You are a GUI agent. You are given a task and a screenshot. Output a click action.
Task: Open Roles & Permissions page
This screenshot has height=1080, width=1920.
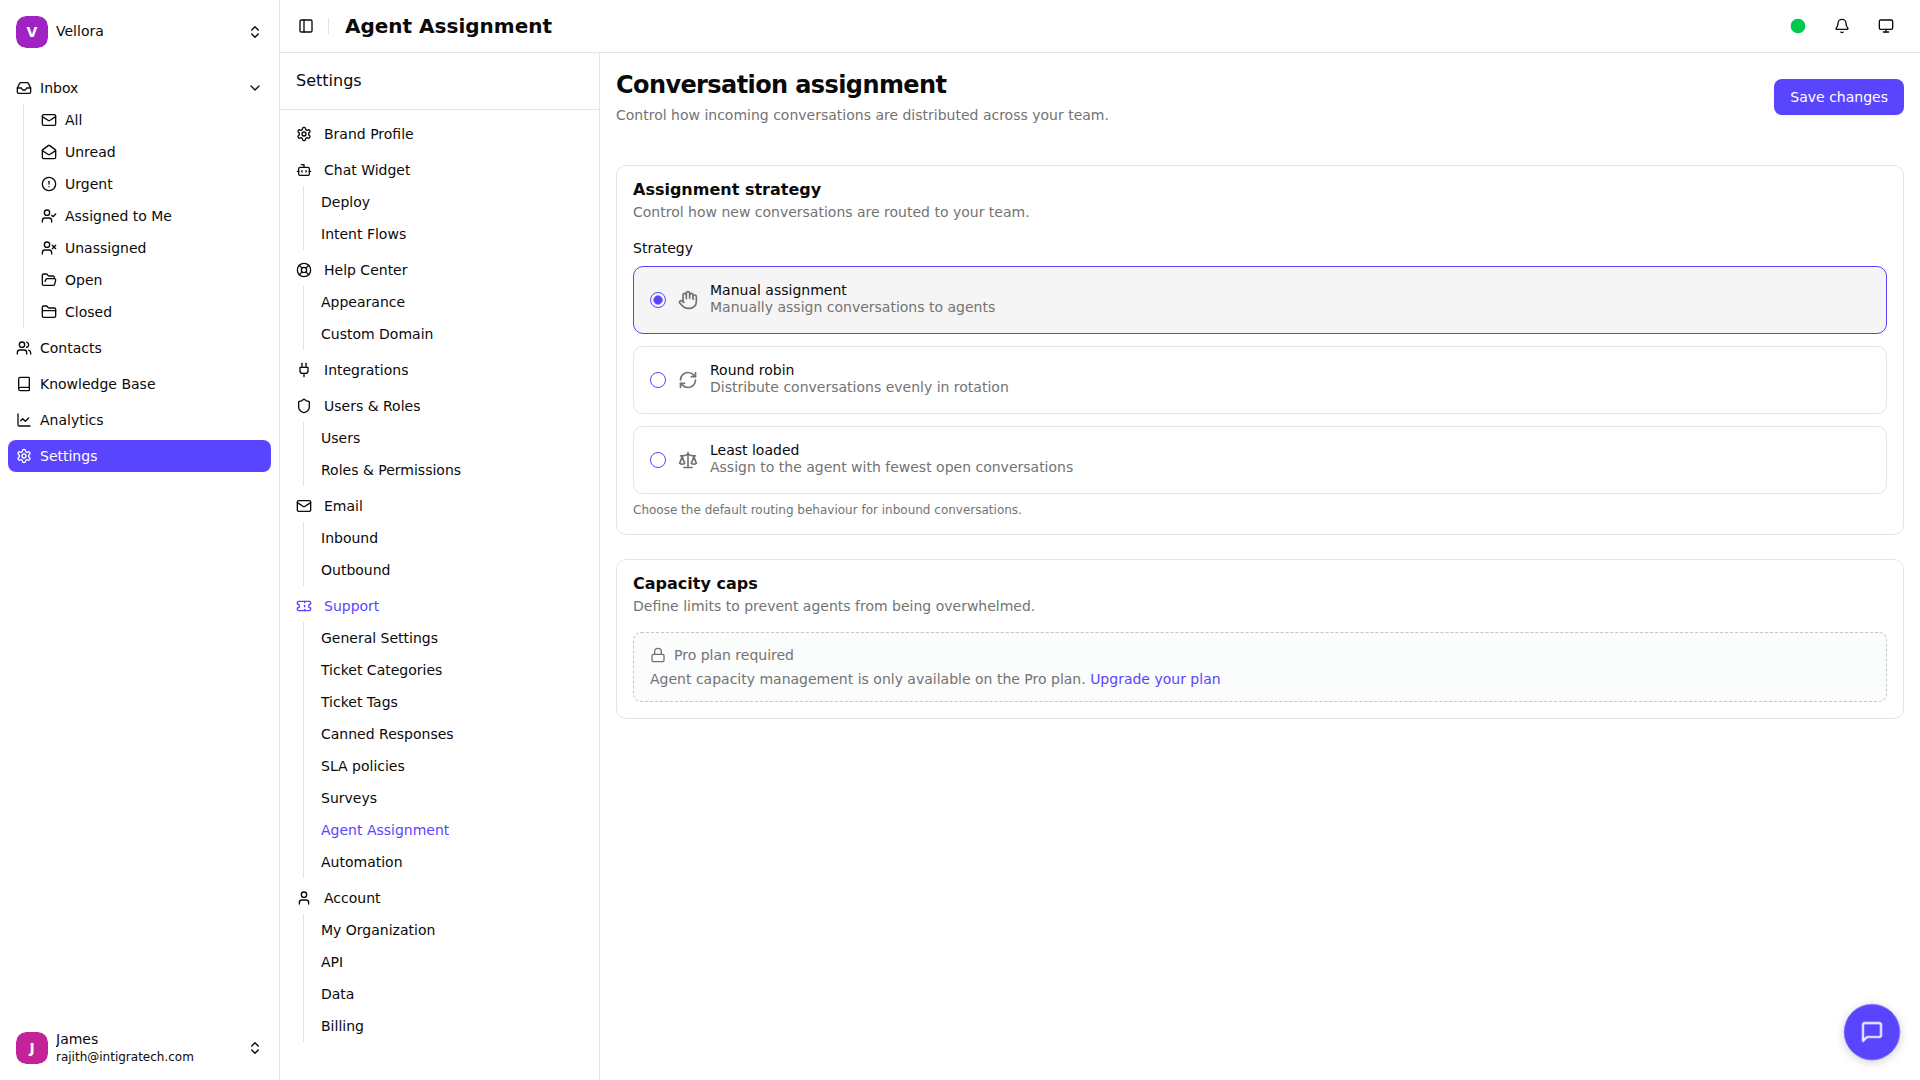(x=391, y=470)
